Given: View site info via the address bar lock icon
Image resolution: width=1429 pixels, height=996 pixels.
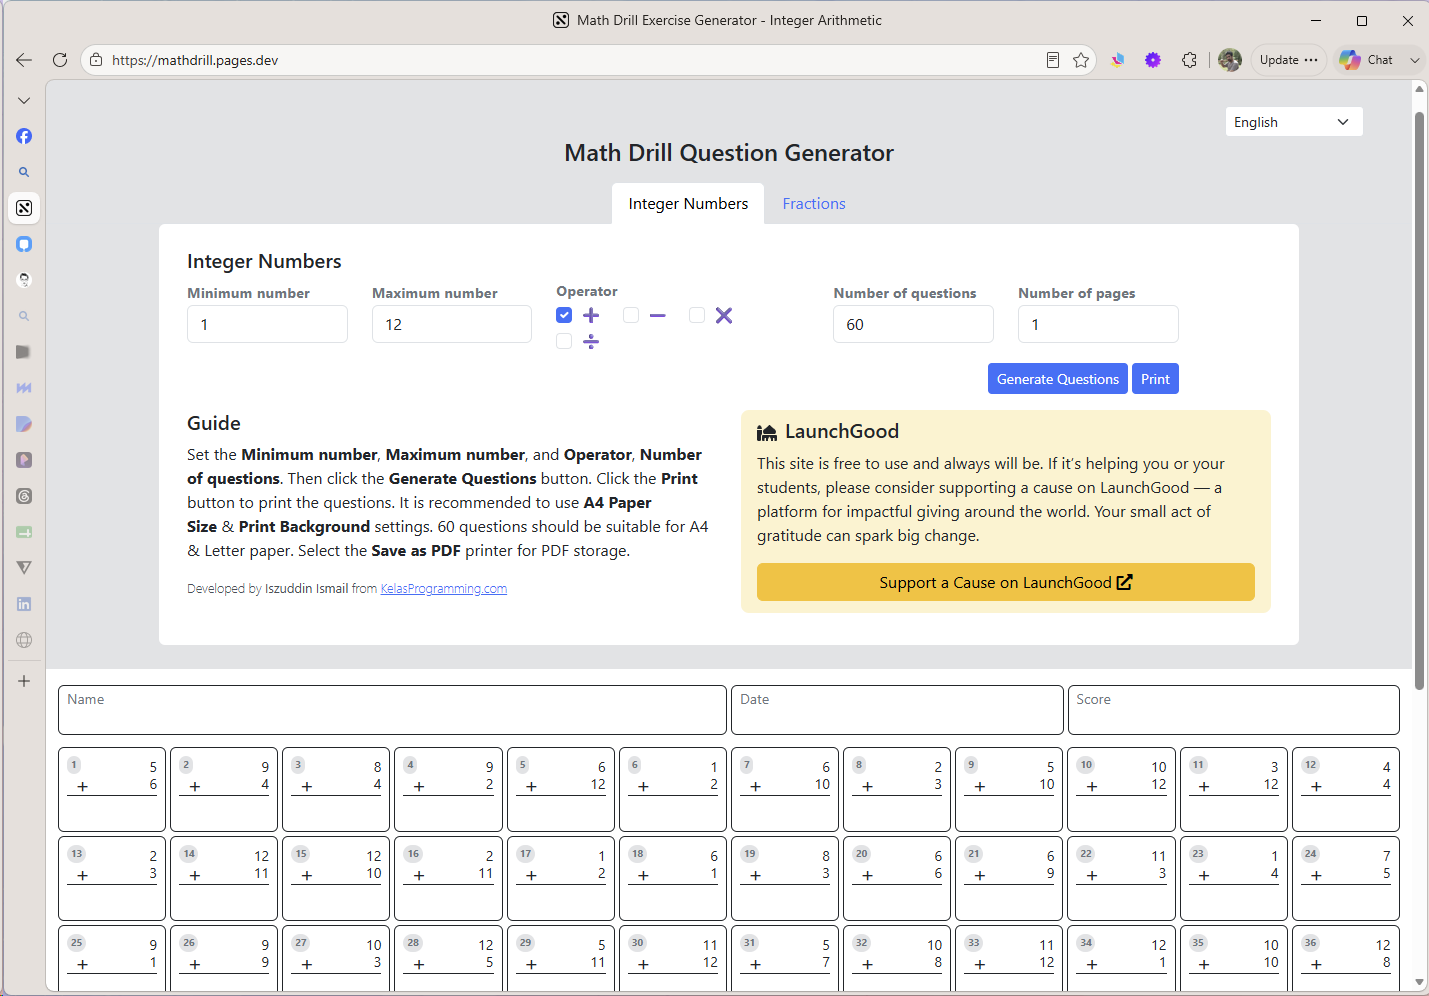Looking at the screenshot, I should (96, 60).
